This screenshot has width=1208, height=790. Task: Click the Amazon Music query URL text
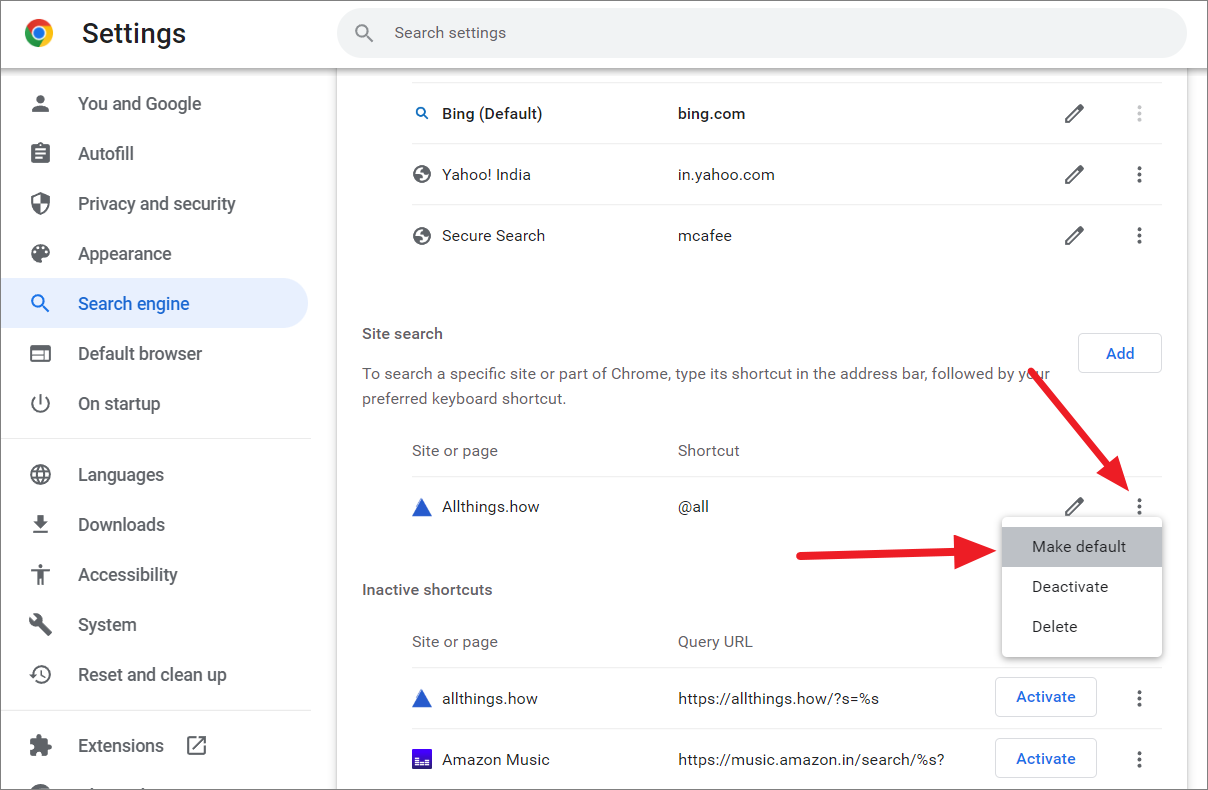pyautogui.click(x=811, y=760)
